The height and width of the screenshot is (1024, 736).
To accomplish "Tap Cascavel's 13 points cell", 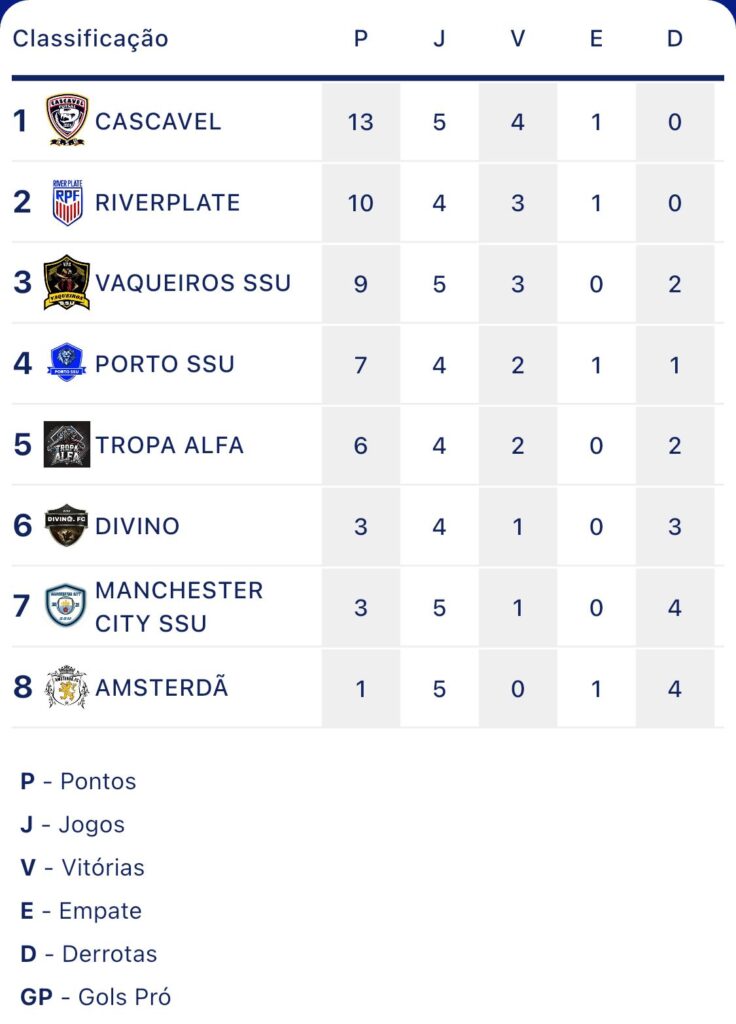I will click(360, 121).
